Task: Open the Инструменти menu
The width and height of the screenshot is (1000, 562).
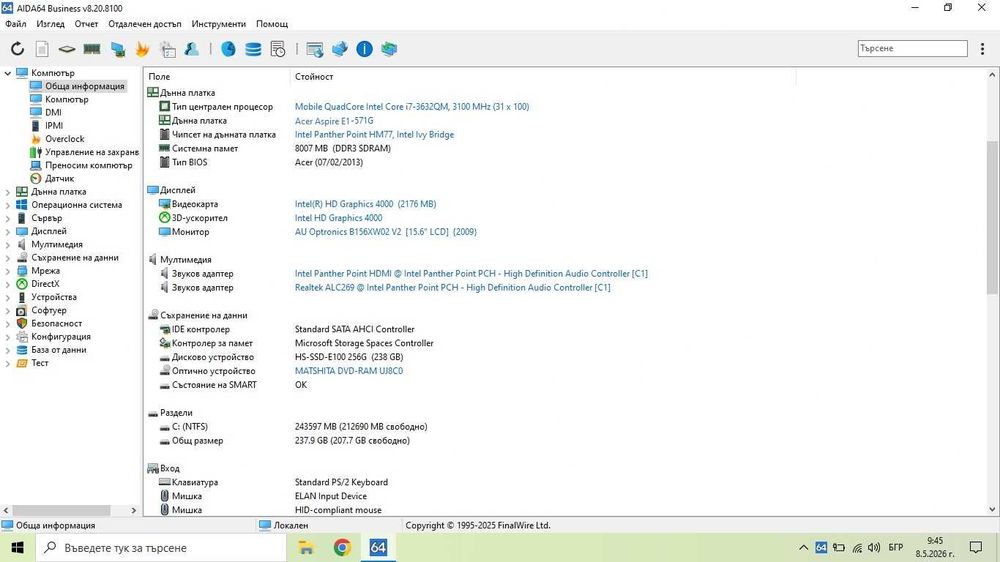Action: click(219, 24)
